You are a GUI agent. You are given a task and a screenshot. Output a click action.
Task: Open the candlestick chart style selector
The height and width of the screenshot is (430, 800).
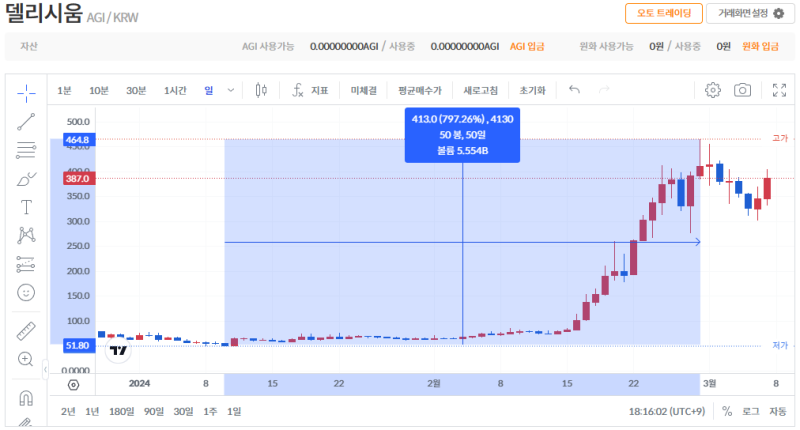(x=261, y=90)
